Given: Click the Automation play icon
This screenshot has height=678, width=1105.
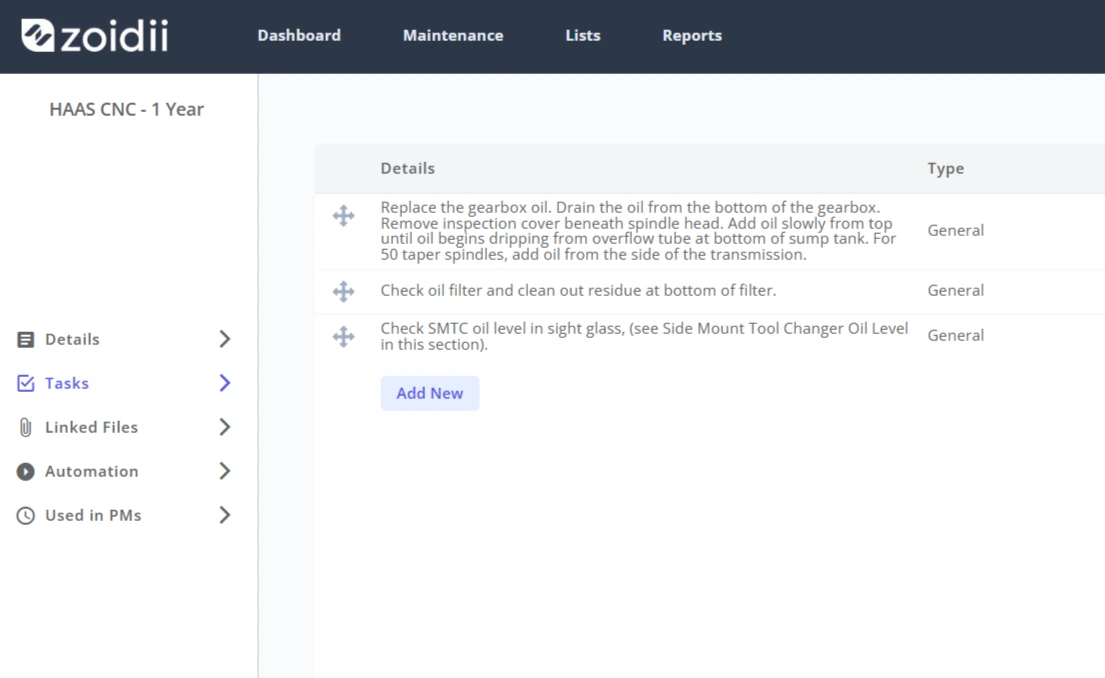Looking at the screenshot, I should pyautogui.click(x=25, y=471).
